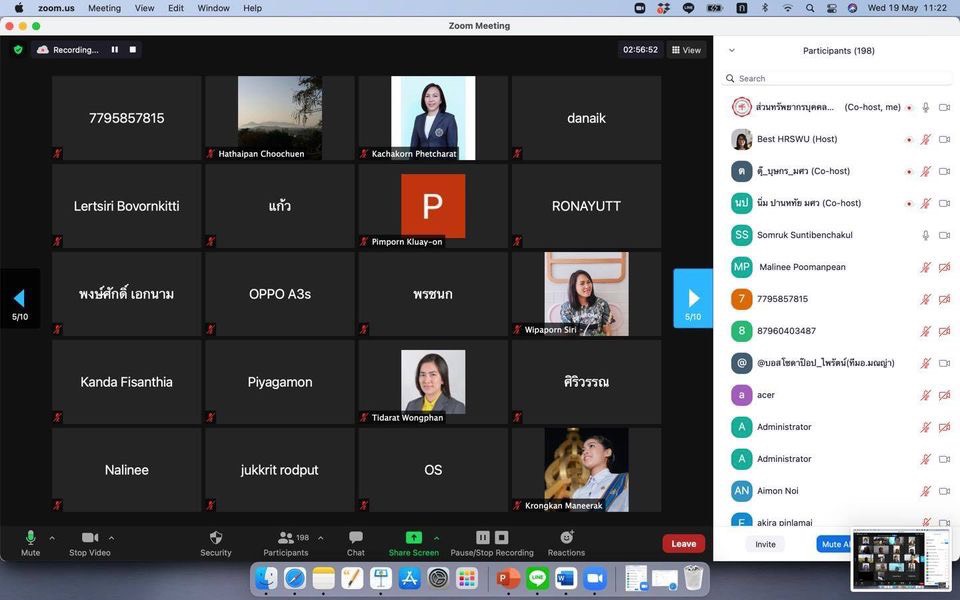Open the Meeting menu in menu bar
This screenshot has height=600, width=960.
click(104, 8)
